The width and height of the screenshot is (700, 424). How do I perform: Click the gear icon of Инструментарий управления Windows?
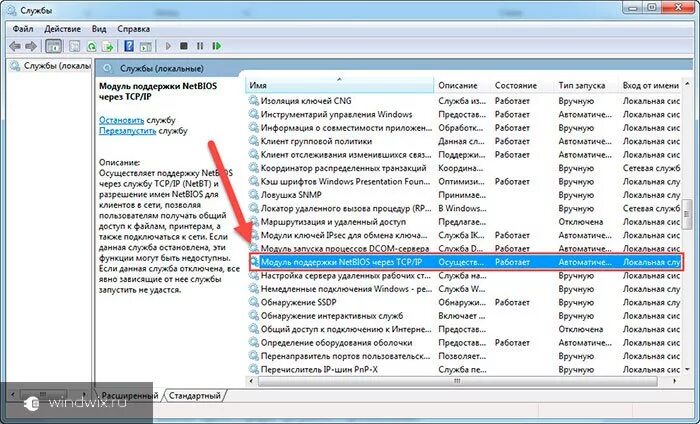tap(254, 114)
